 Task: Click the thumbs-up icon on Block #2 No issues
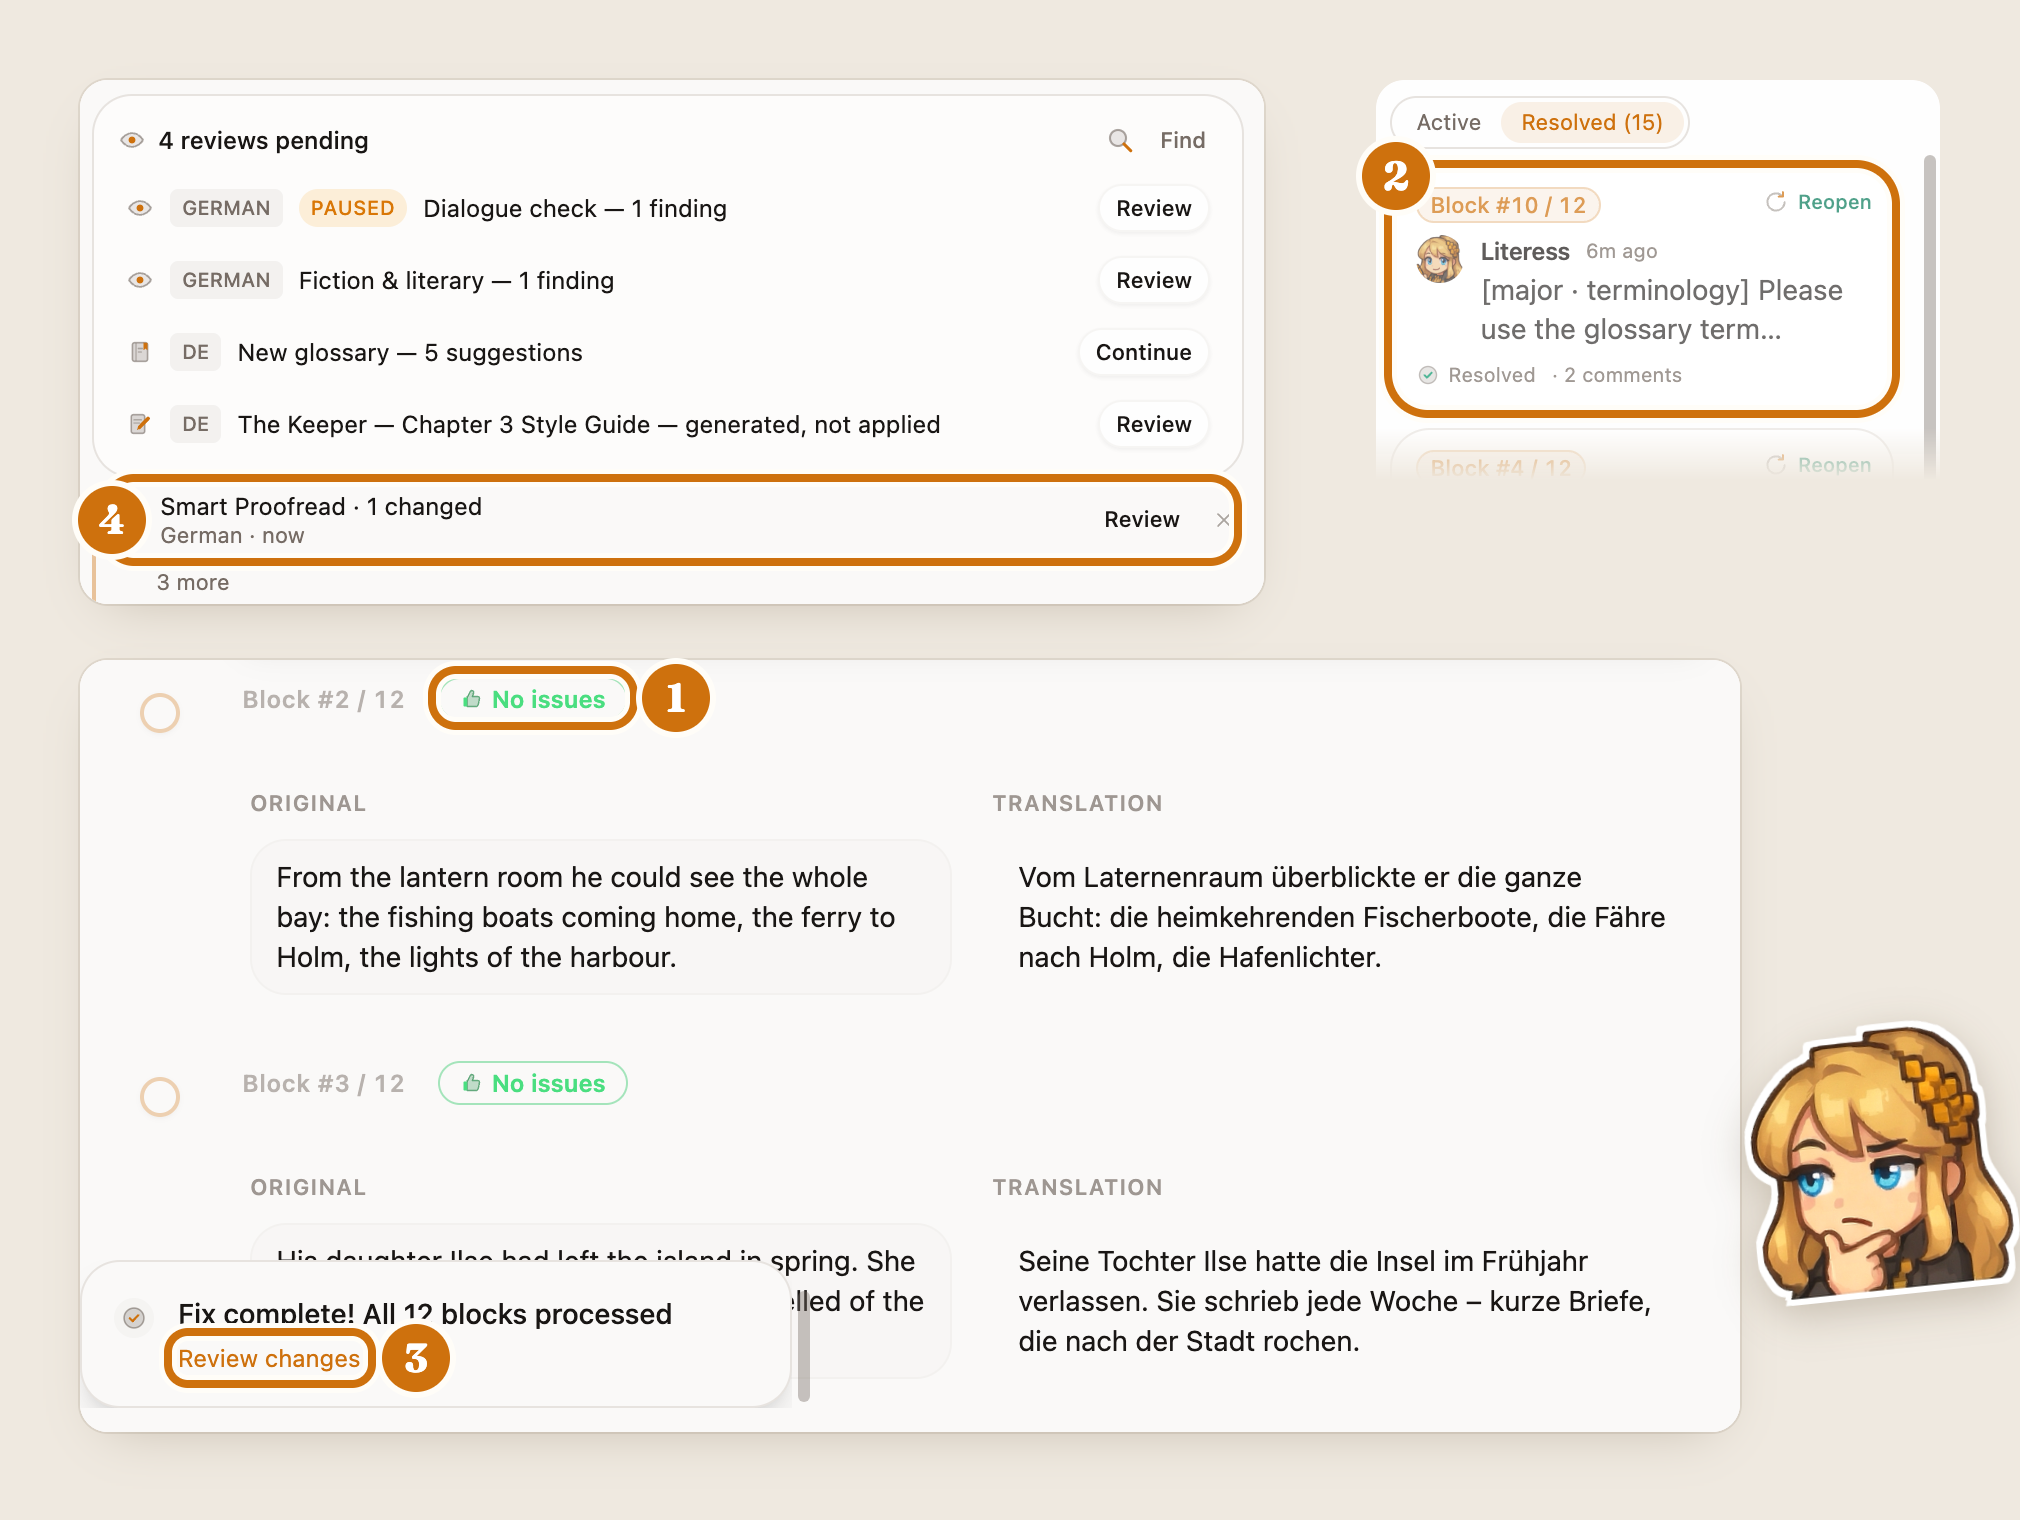472,699
